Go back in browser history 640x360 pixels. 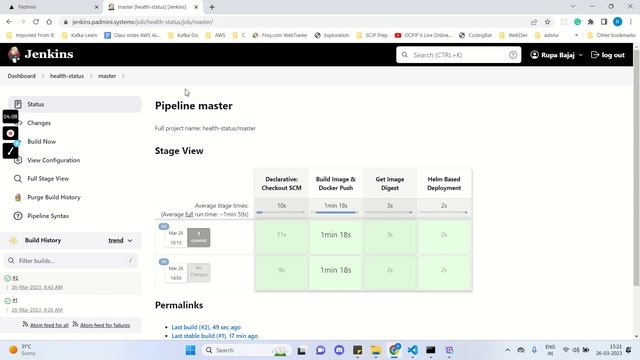coord(9,22)
